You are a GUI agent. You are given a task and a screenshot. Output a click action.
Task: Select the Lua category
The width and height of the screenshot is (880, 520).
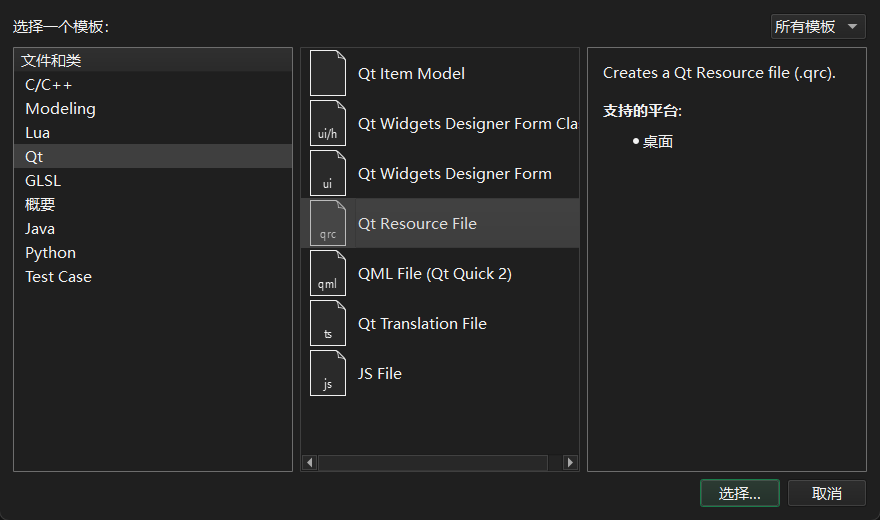153,133
